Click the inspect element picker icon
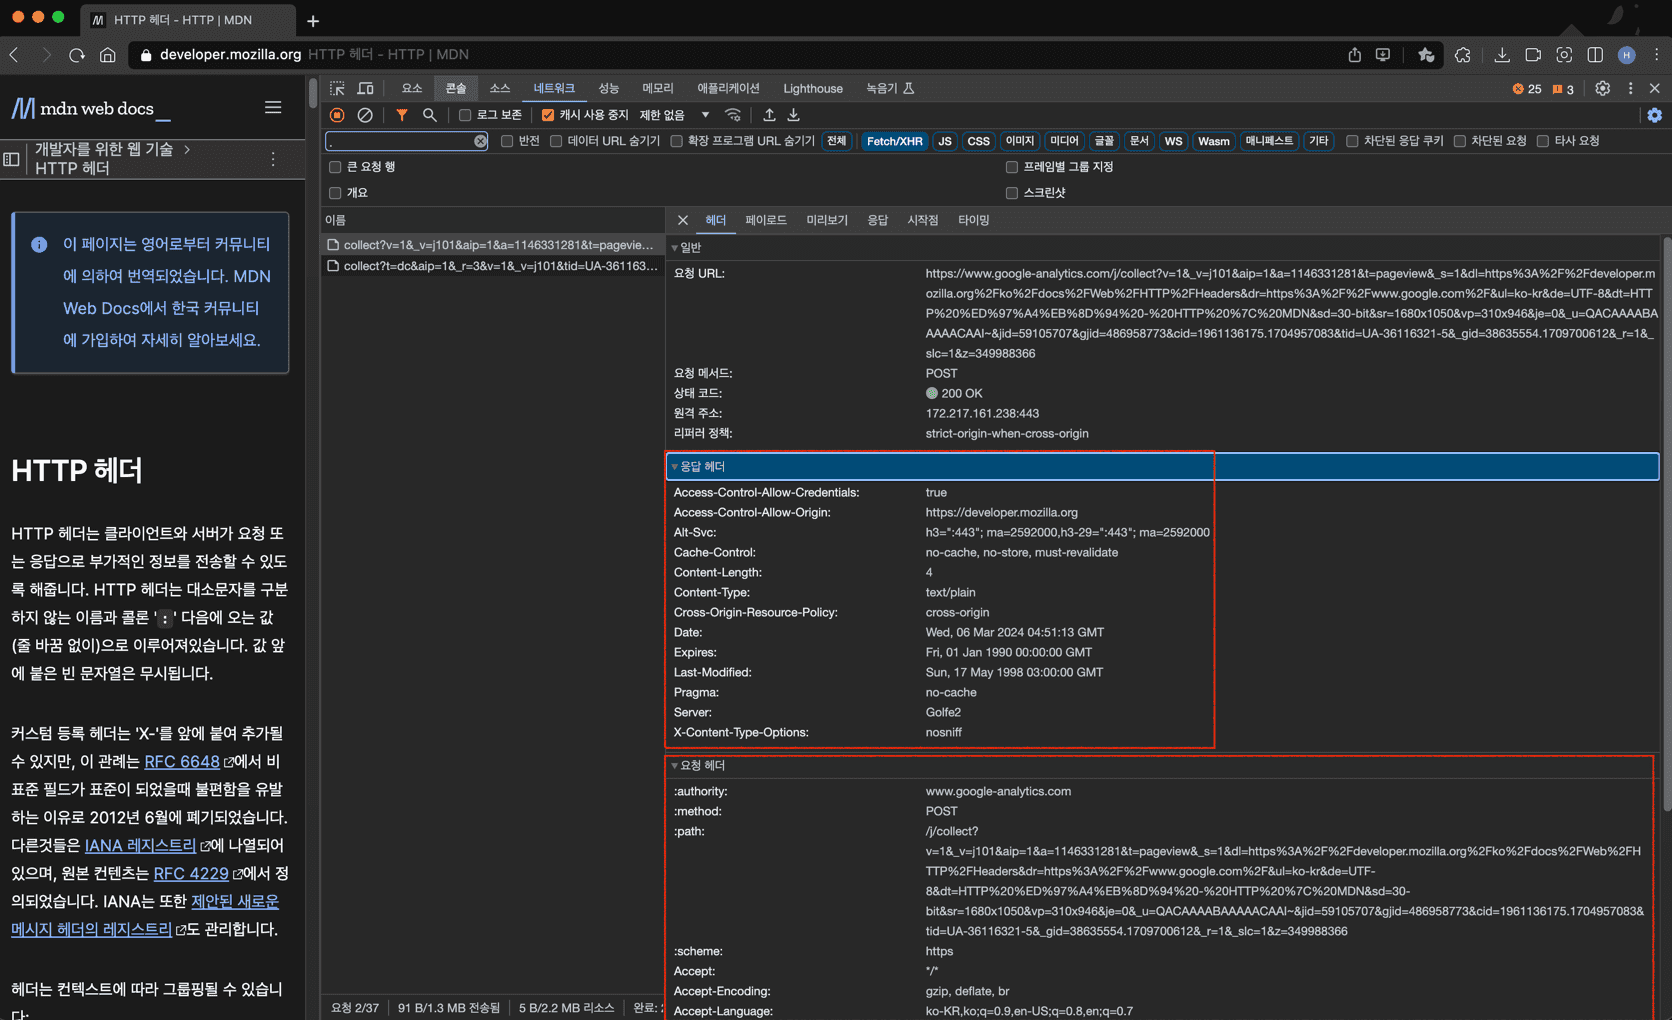 337,88
